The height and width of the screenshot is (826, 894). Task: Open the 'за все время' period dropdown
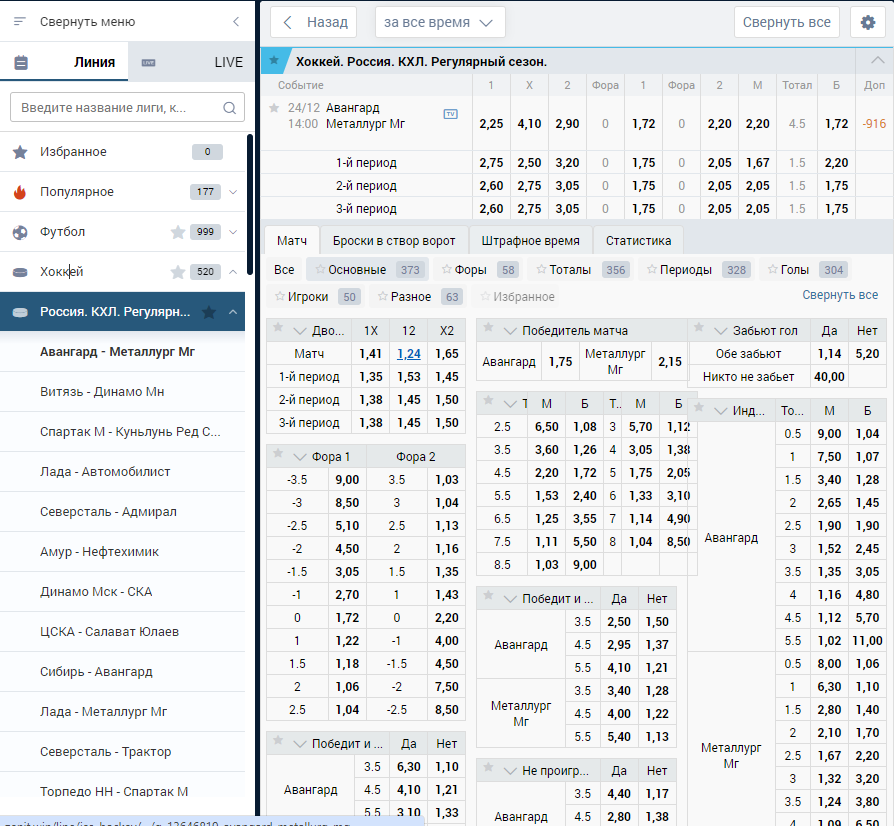click(440, 22)
